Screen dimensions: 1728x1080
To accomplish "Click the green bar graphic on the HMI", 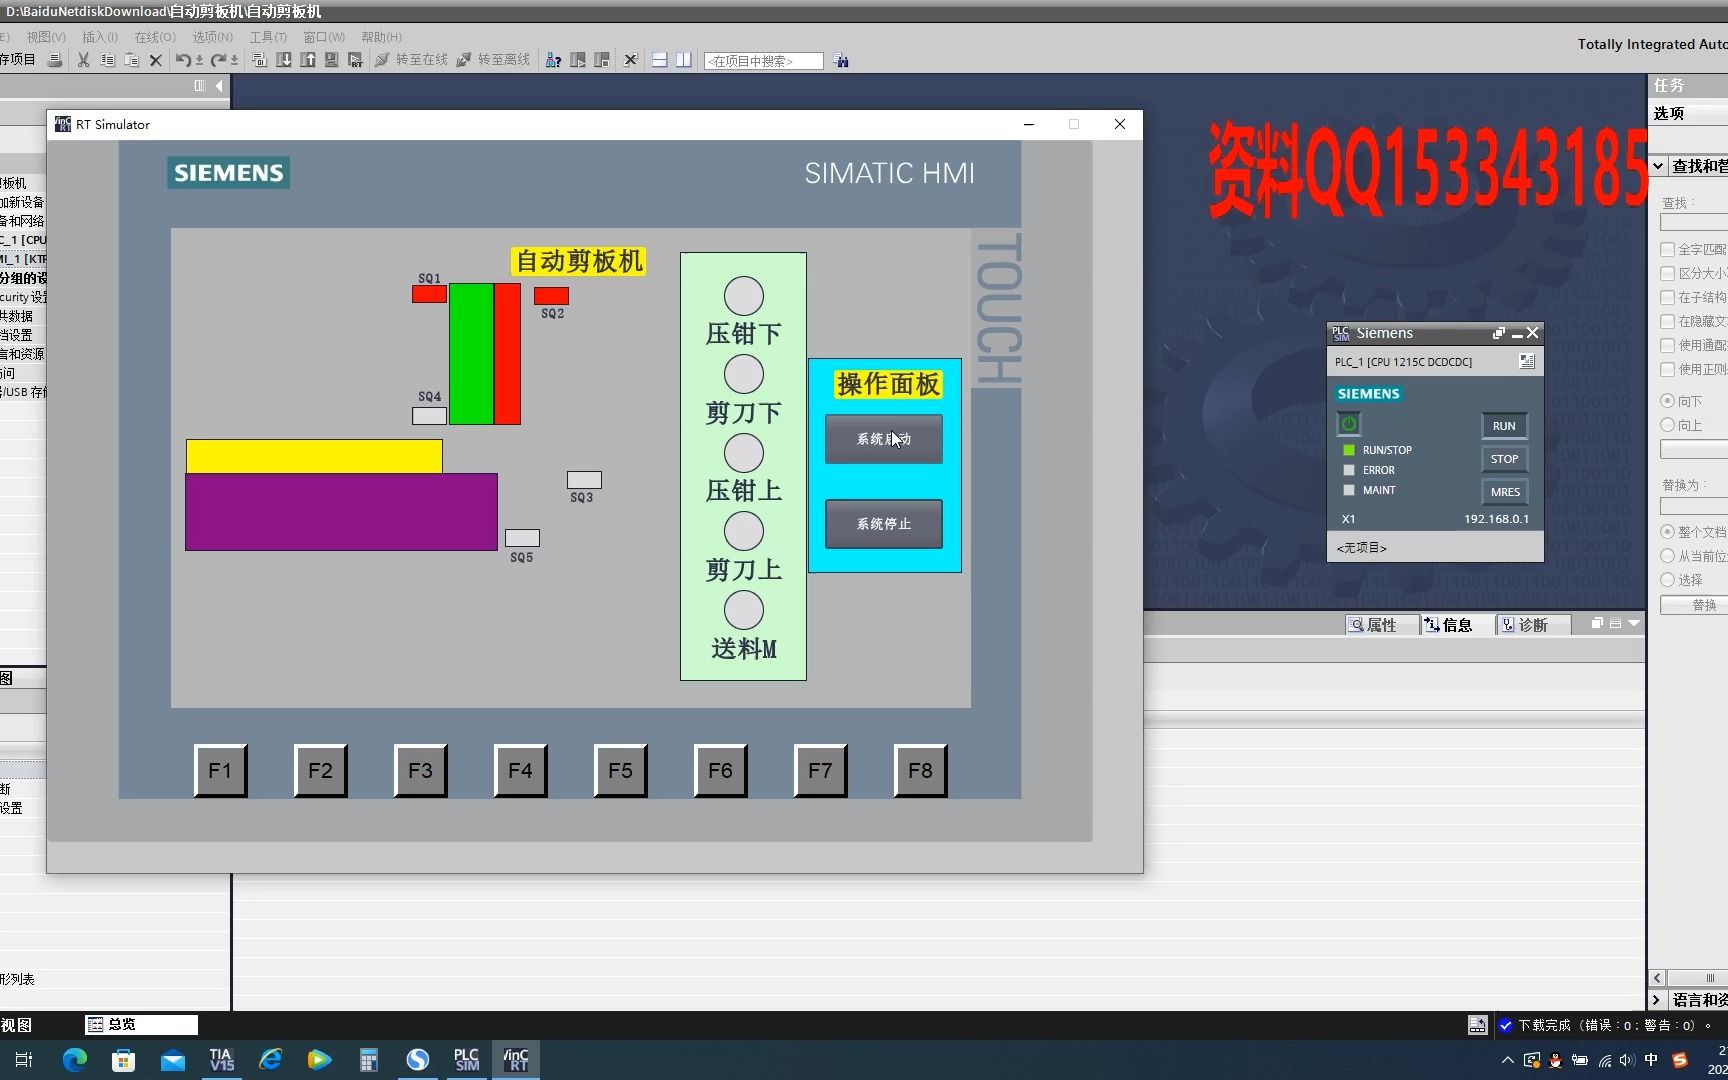I will tap(471, 354).
